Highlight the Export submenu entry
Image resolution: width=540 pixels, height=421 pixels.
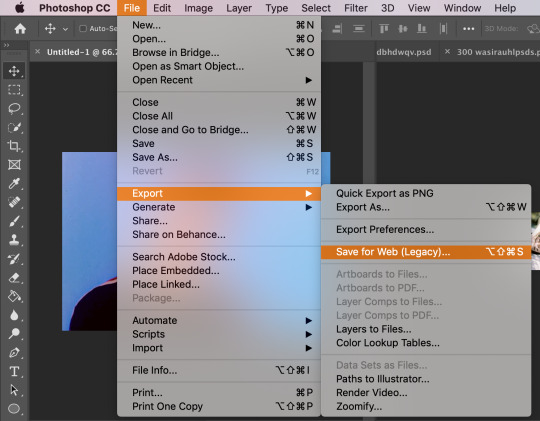(x=219, y=194)
